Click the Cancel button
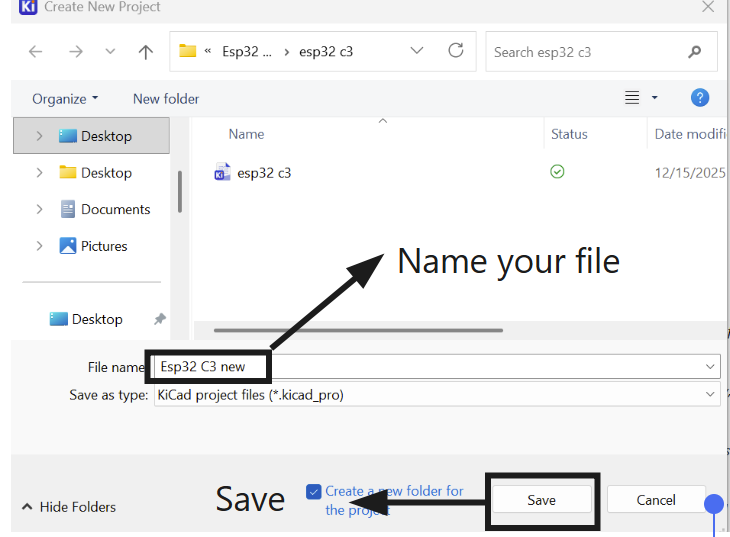The width and height of the screenshot is (730, 537). pyautogui.click(x=656, y=500)
